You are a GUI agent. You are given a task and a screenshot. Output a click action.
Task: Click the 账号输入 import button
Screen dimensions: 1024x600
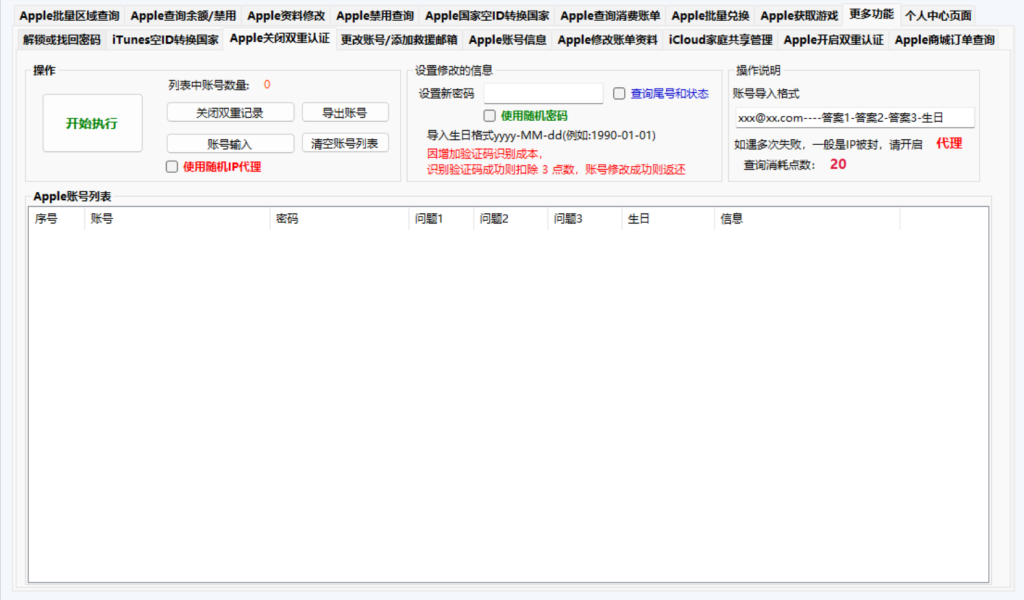pyautogui.click(x=230, y=144)
